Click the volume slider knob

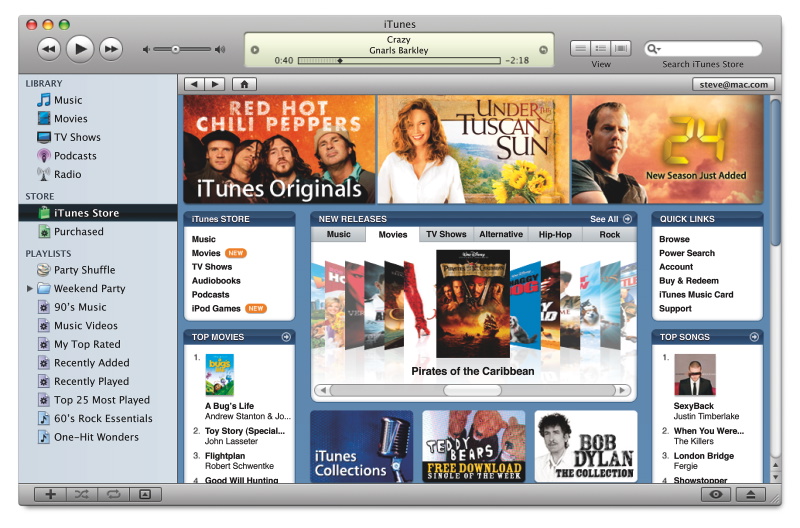click(175, 49)
